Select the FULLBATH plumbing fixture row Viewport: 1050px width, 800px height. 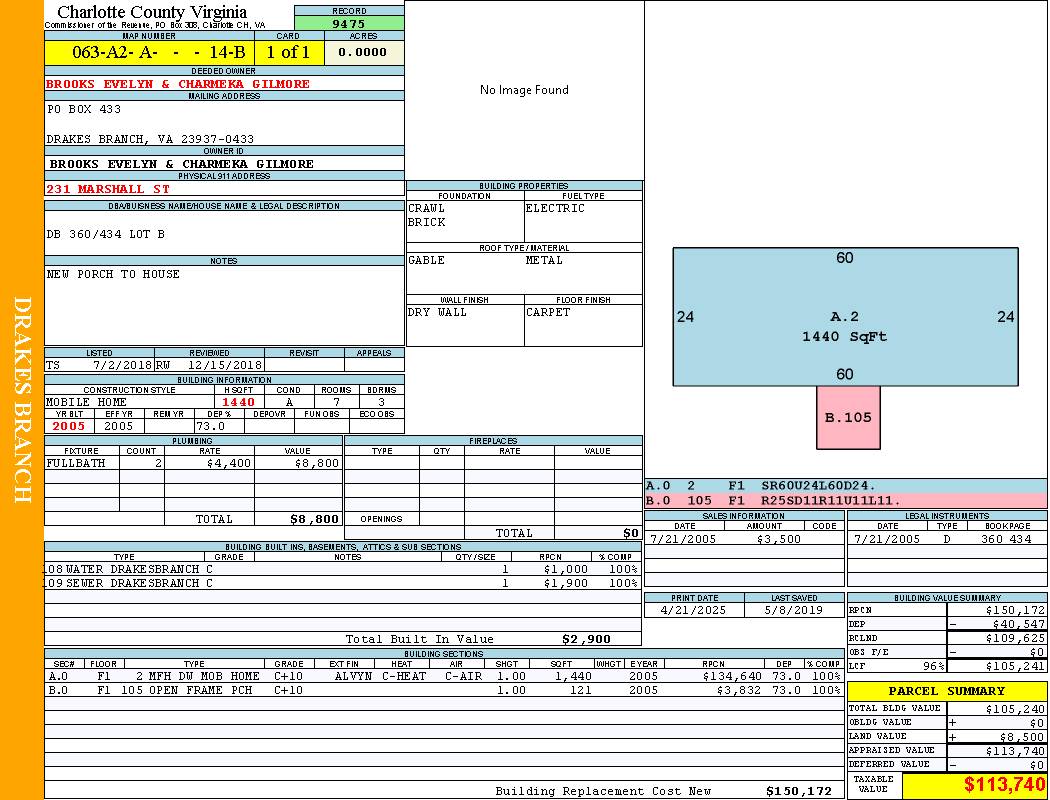tap(194, 464)
